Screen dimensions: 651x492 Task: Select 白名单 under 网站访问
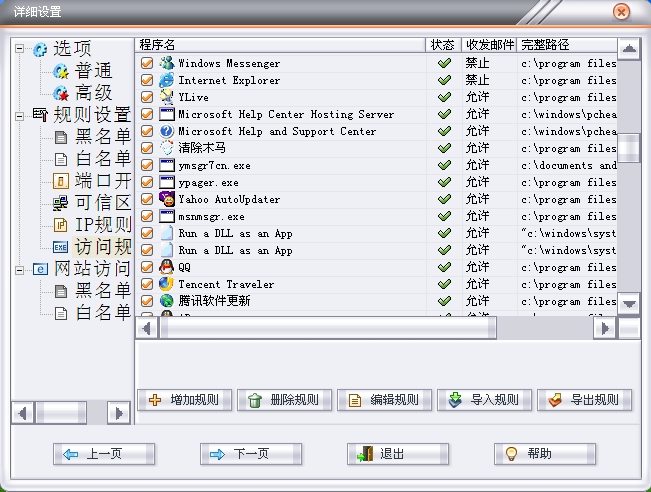tap(103, 313)
